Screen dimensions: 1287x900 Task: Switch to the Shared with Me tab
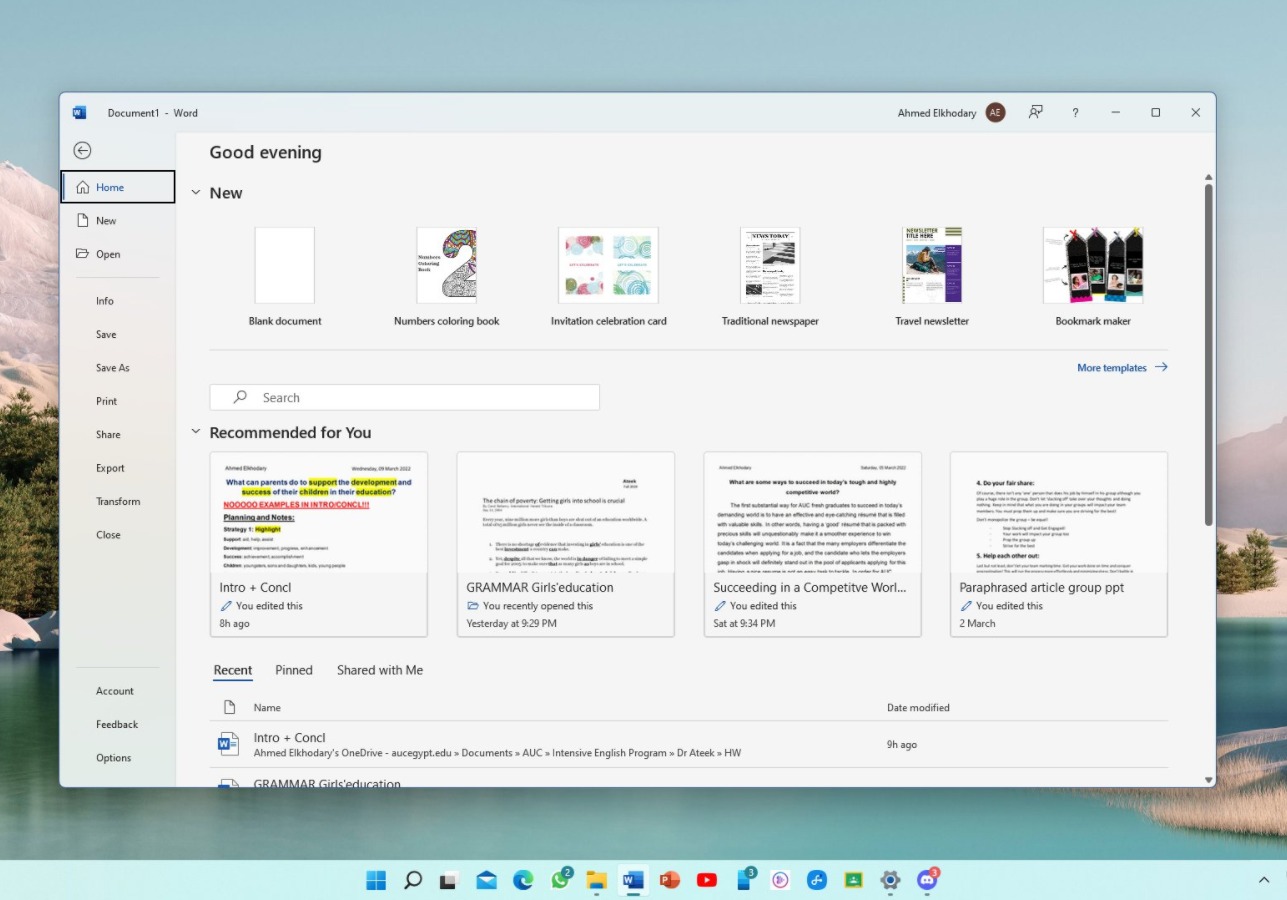pos(380,670)
